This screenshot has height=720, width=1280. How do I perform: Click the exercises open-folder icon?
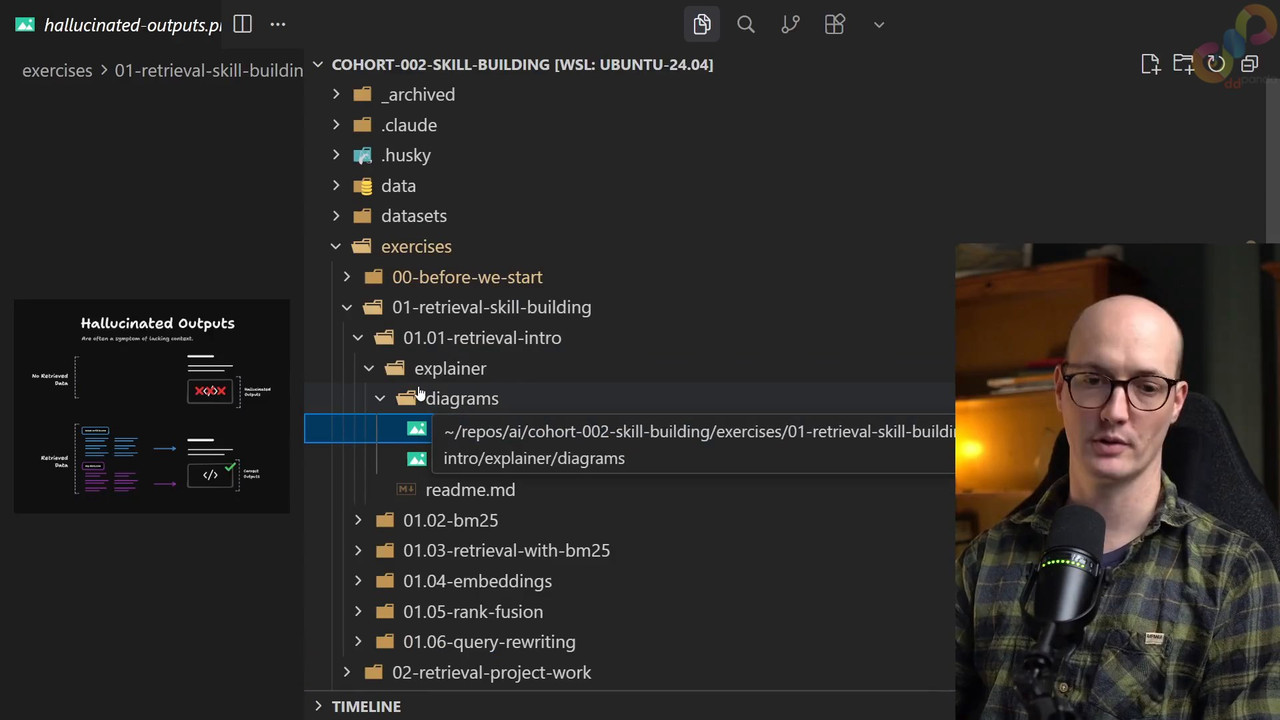tap(362, 246)
